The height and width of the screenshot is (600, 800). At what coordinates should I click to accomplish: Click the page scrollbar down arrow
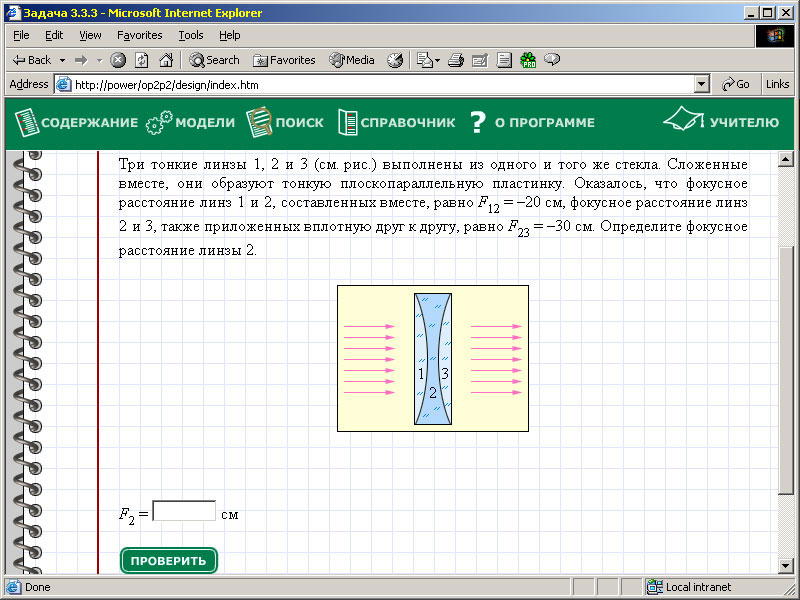tap(786, 565)
